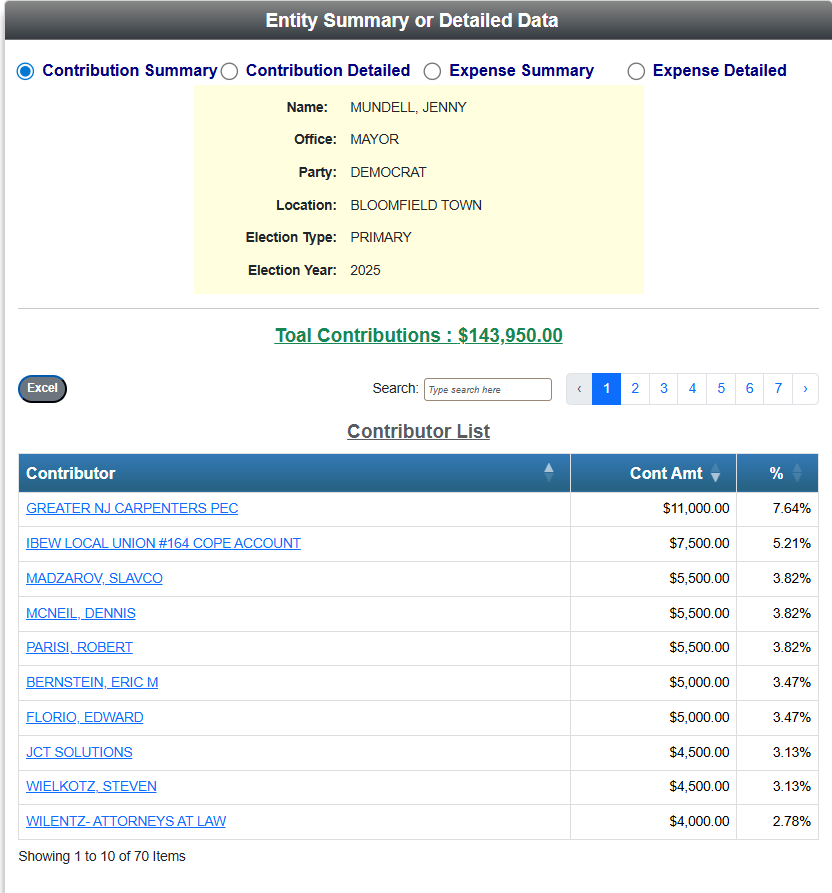View FLORIO, EDWARD contribution details
This screenshot has width=832, height=893.
point(84,717)
